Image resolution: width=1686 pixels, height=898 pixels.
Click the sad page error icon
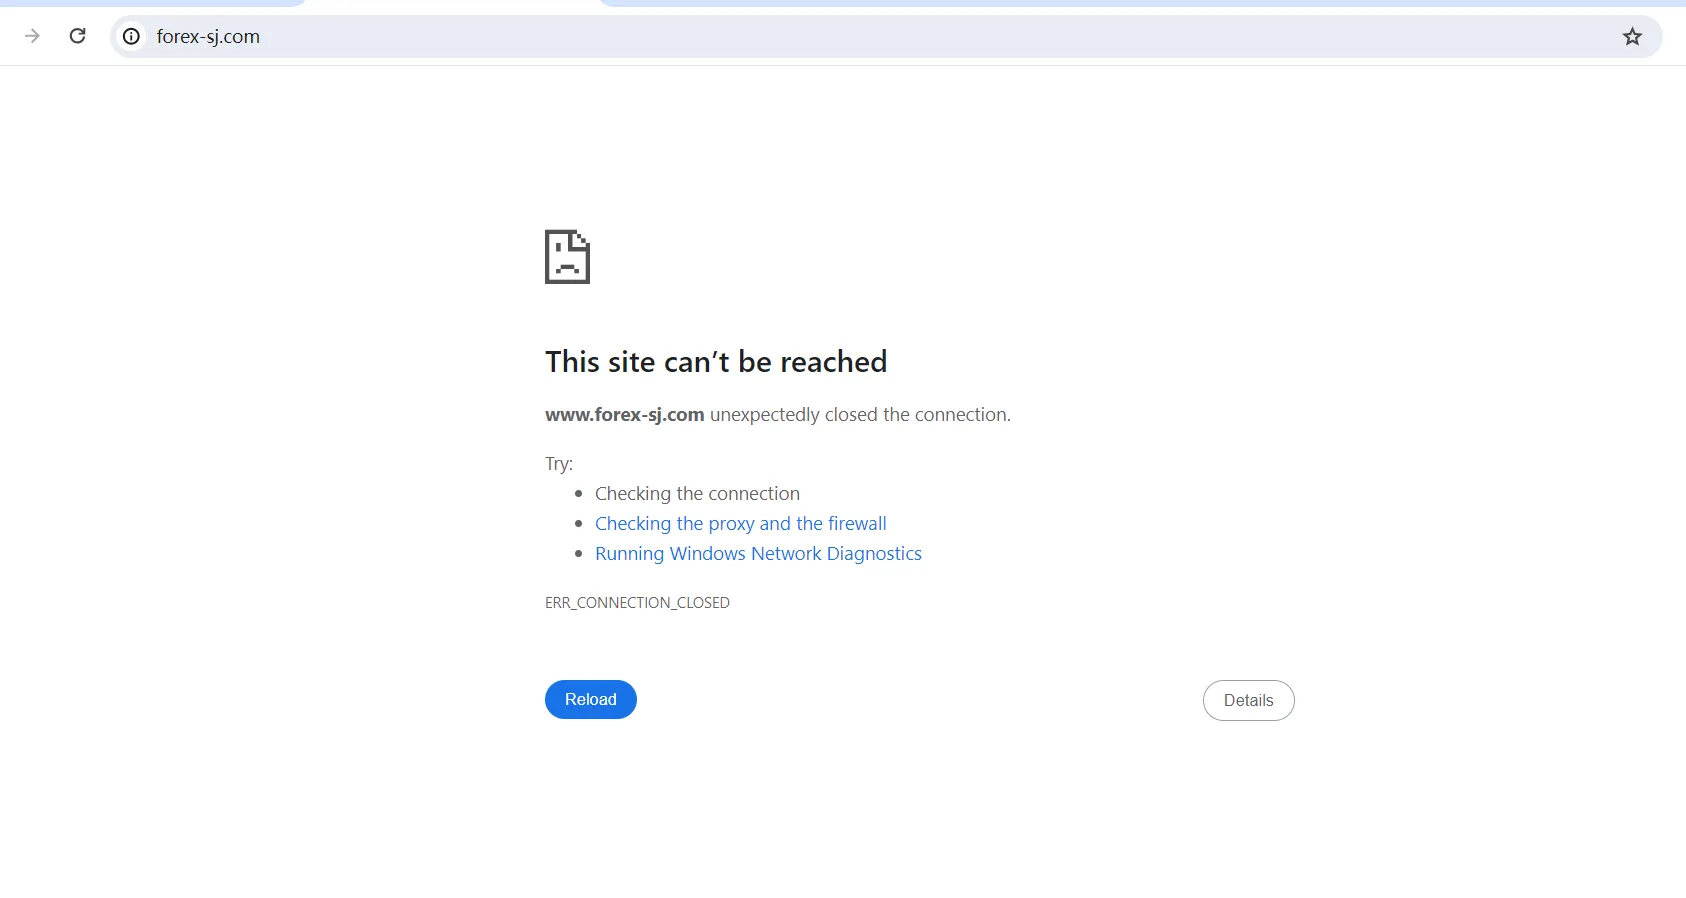[x=567, y=257]
